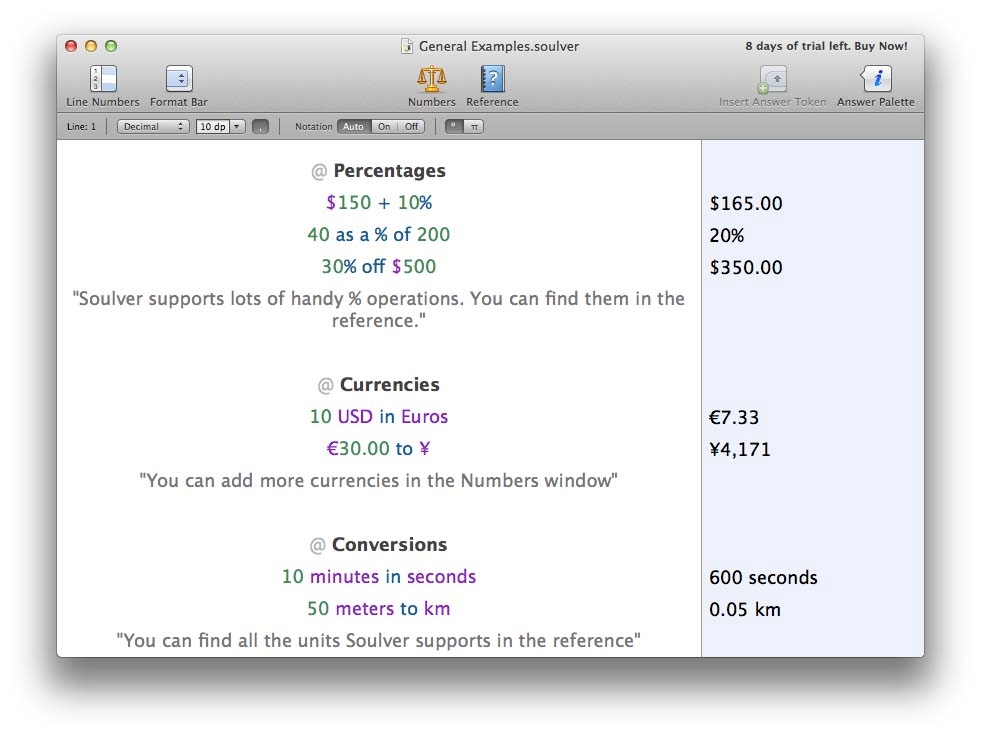Viewport: 981px width, 736px height.
Task: Click the comment about units Soulver supports
Action: [379, 641]
